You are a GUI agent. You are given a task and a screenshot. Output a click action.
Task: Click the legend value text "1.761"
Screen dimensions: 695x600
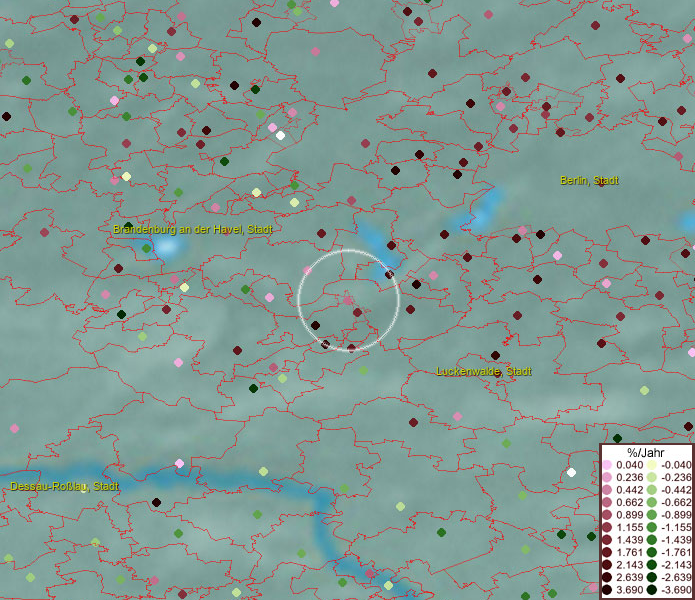pos(629,552)
